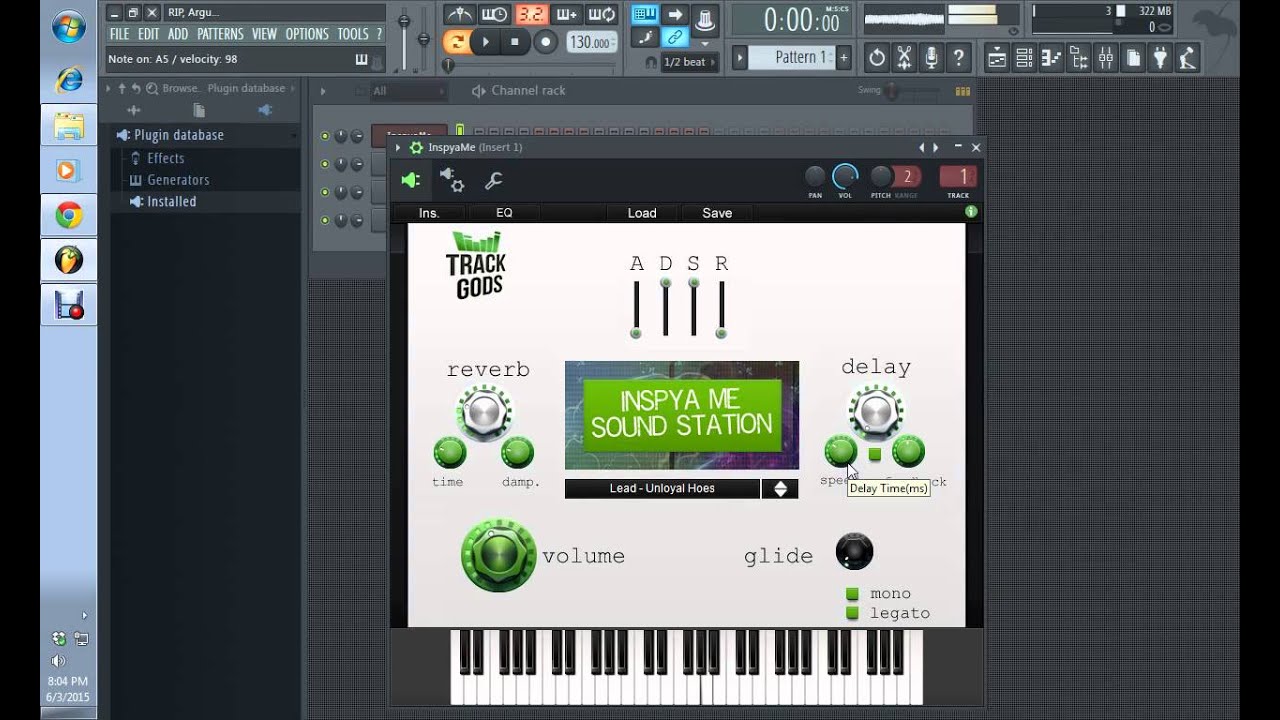The width and height of the screenshot is (1280, 720).
Task: Click the plugin VOL knob
Action: point(845,177)
